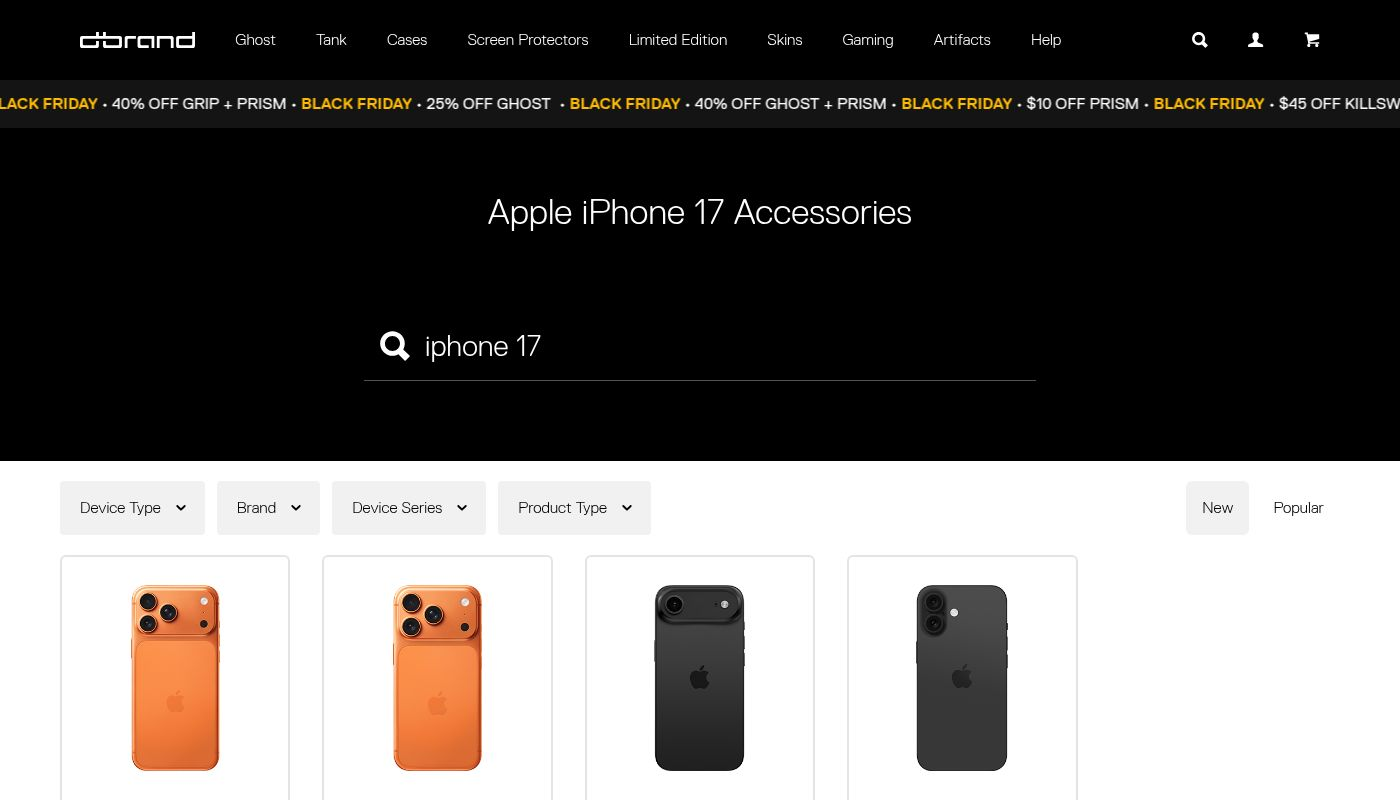Open the account profile icon

1256,40
